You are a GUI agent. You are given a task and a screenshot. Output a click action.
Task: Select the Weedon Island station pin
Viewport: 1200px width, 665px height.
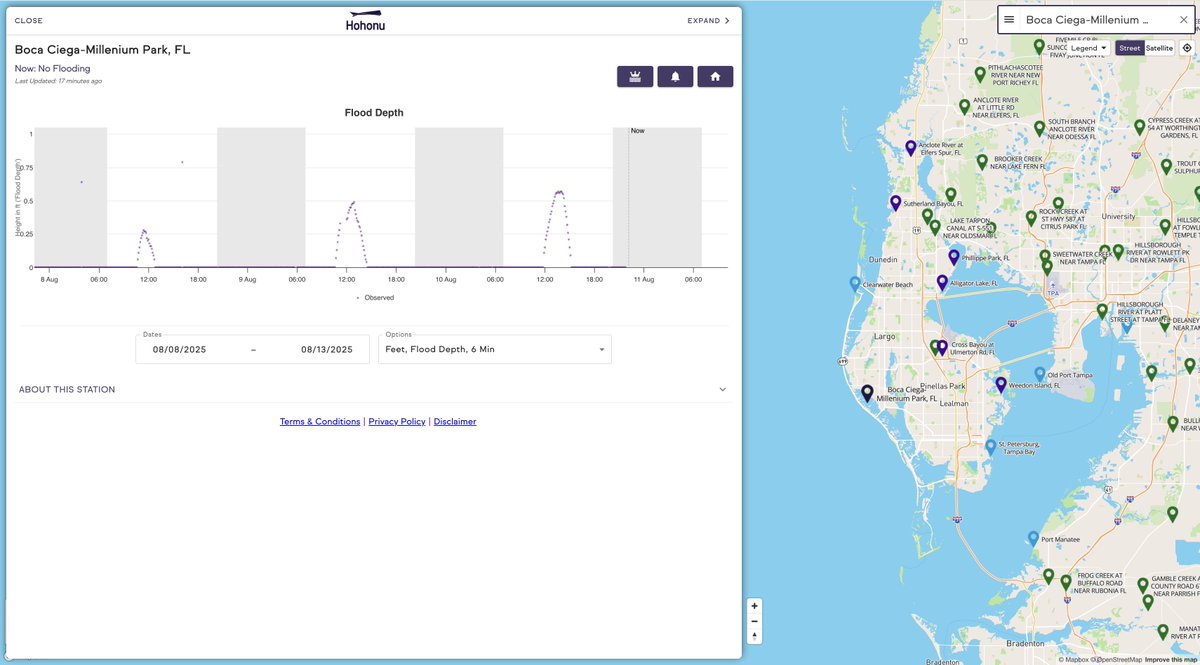pyautogui.click(x=1001, y=385)
